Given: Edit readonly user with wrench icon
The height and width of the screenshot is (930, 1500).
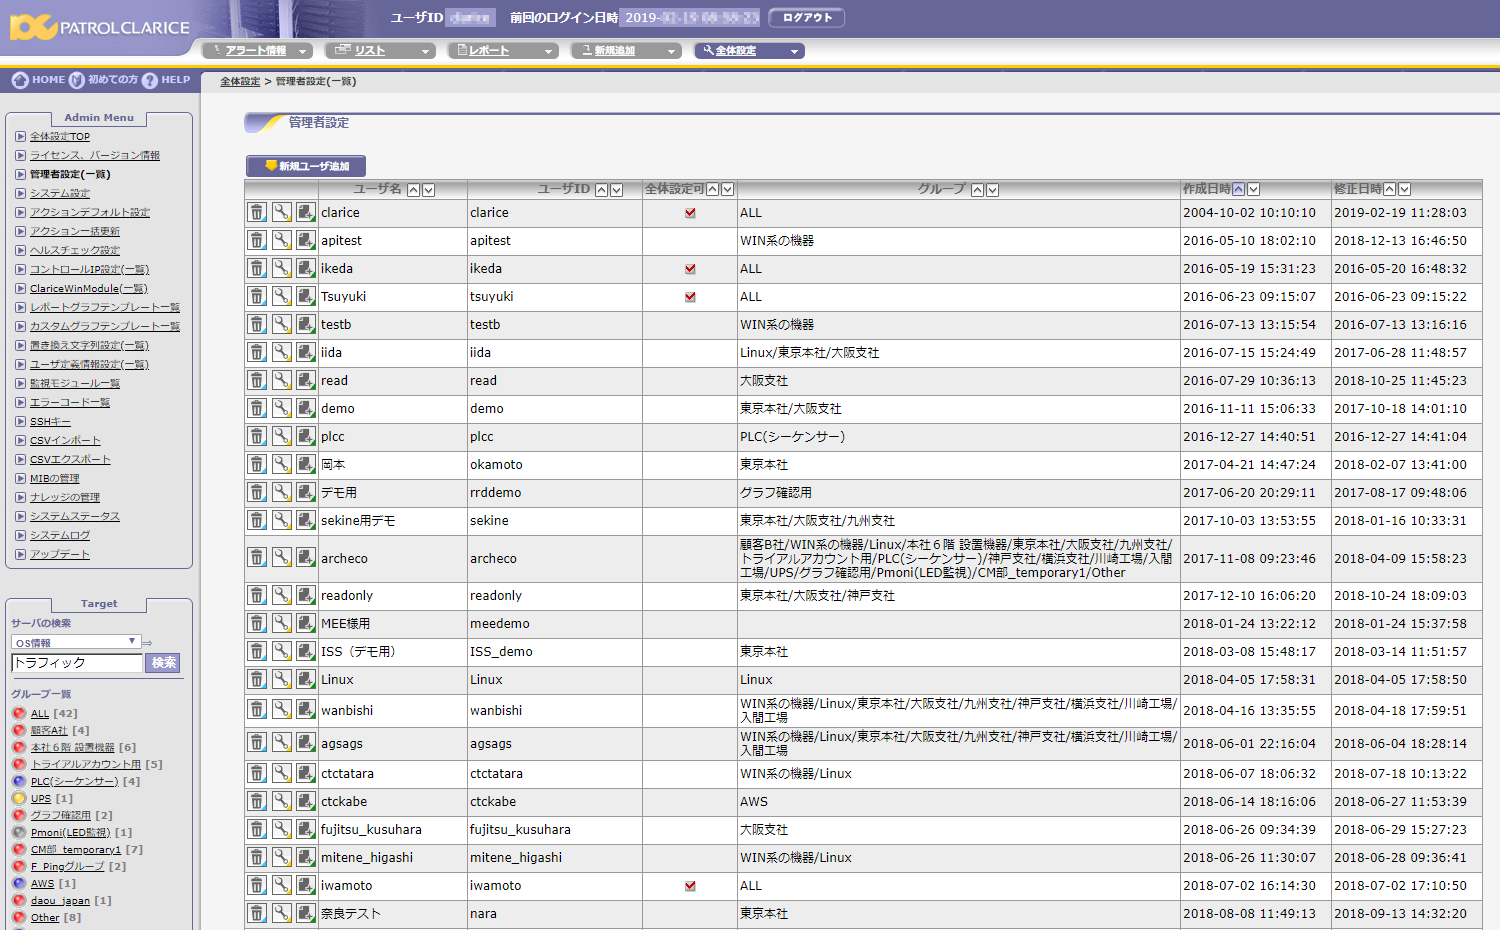Looking at the screenshot, I should point(282,595).
